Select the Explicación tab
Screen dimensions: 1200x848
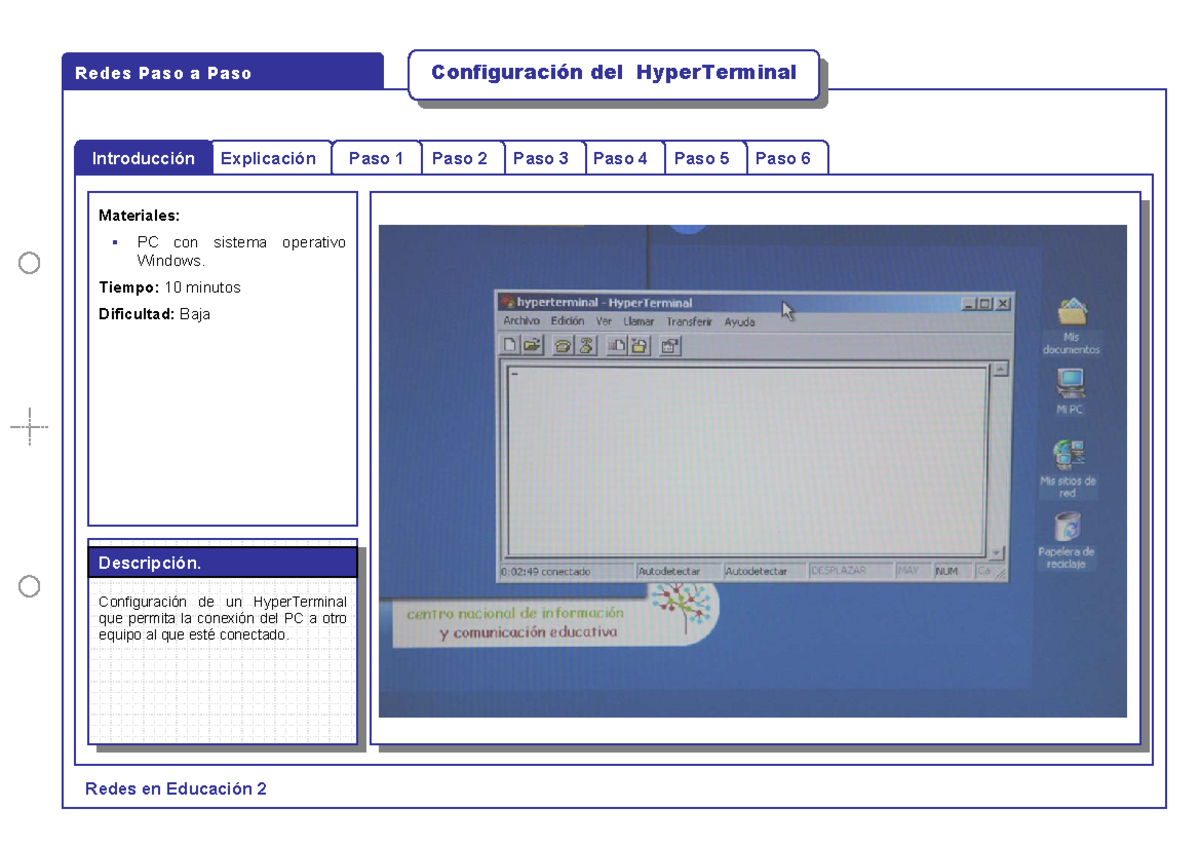(x=271, y=157)
